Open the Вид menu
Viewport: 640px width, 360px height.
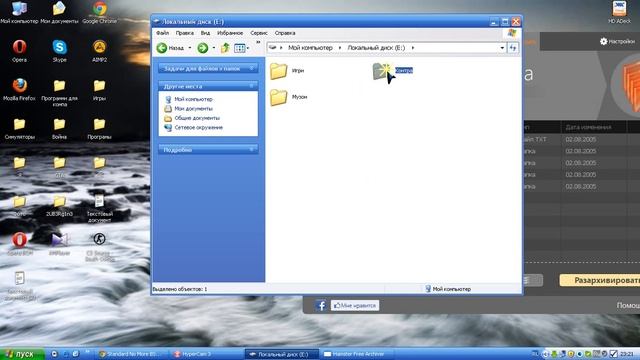(x=205, y=33)
